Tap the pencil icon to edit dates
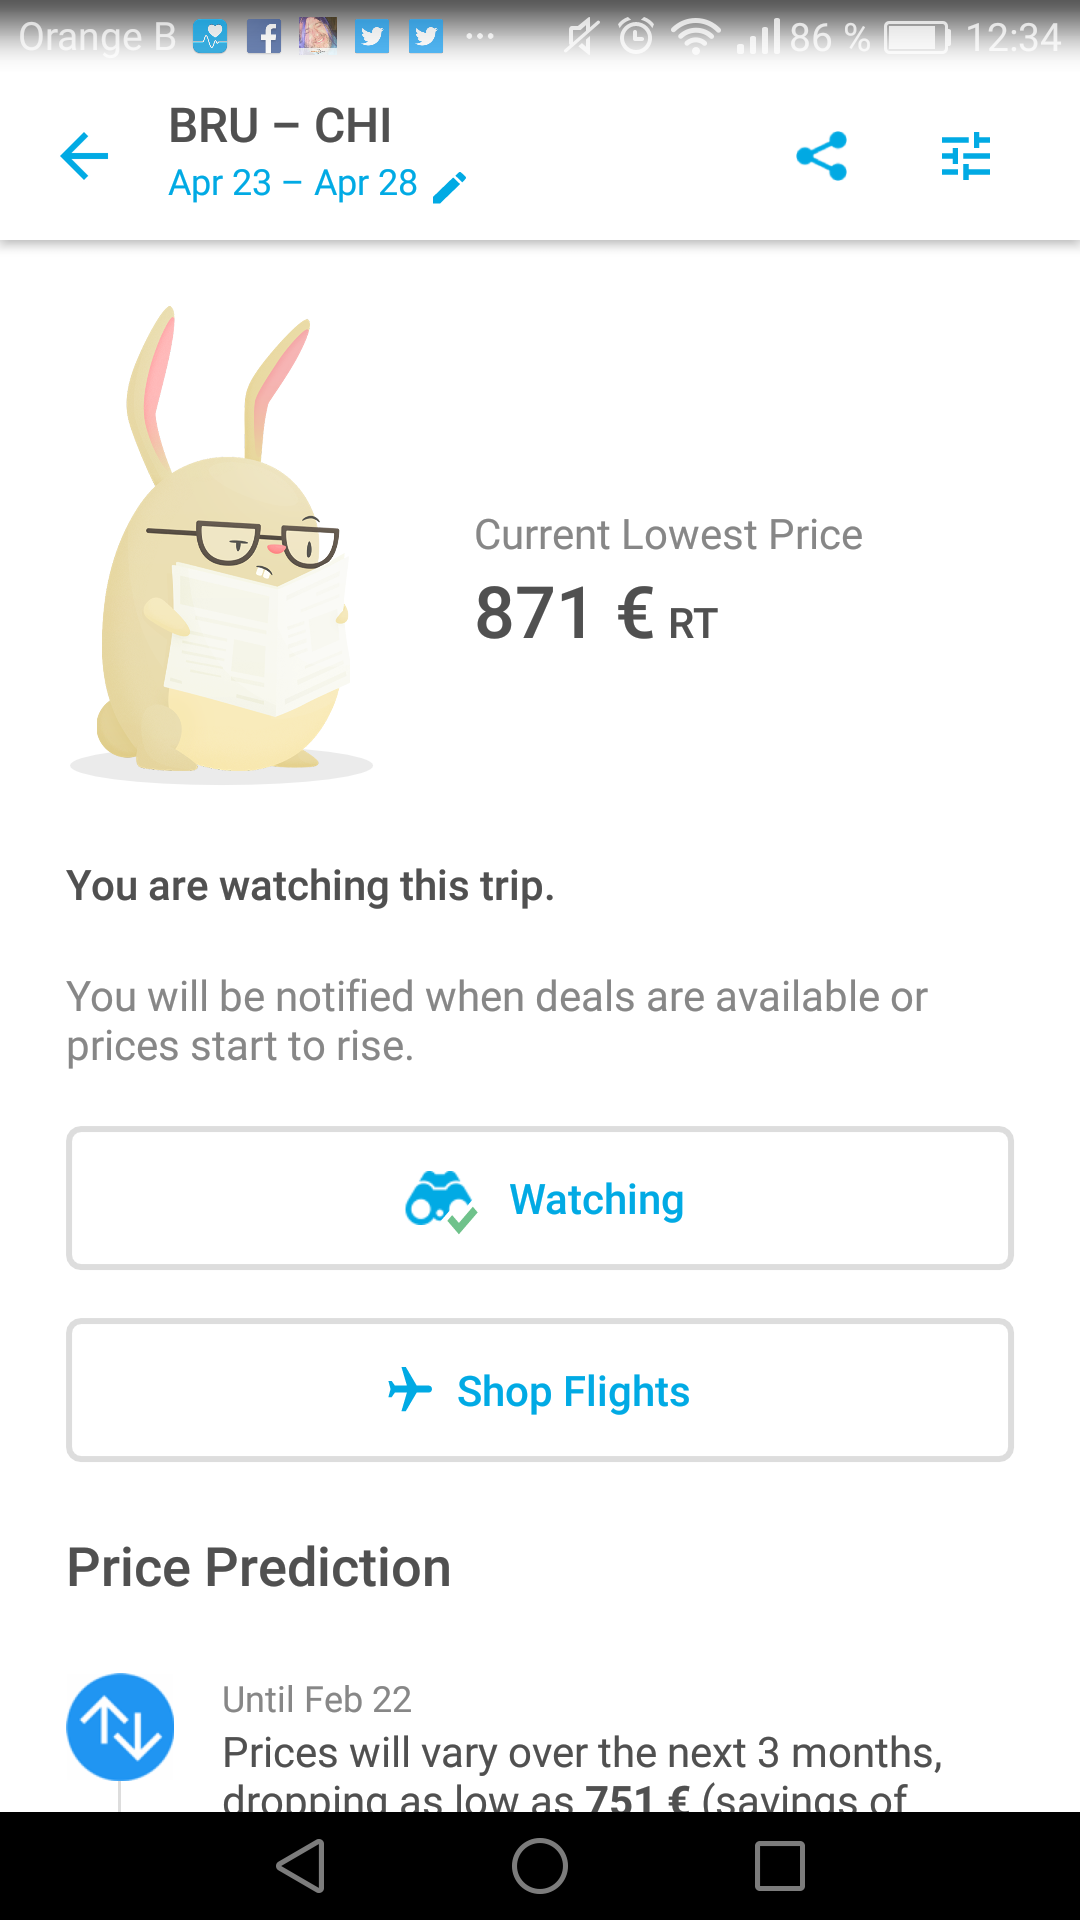1080x1920 pixels. coord(450,186)
